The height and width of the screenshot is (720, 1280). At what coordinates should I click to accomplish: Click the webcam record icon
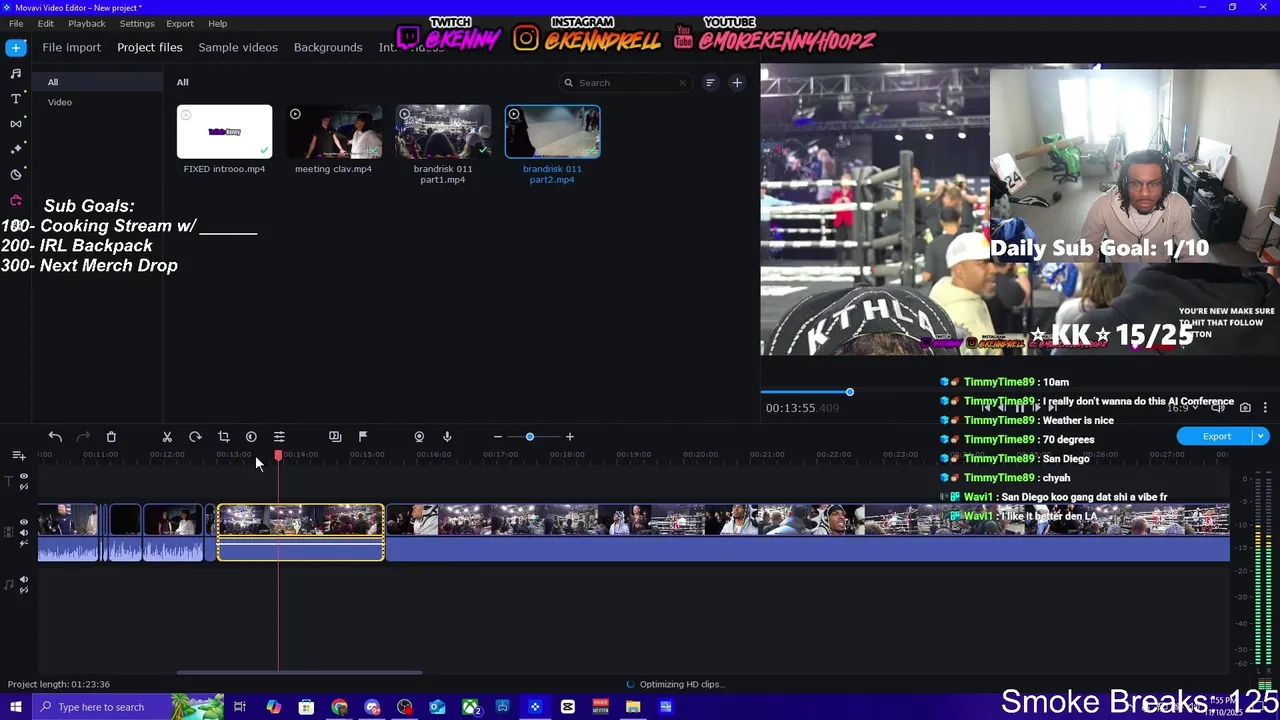[x=419, y=437]
